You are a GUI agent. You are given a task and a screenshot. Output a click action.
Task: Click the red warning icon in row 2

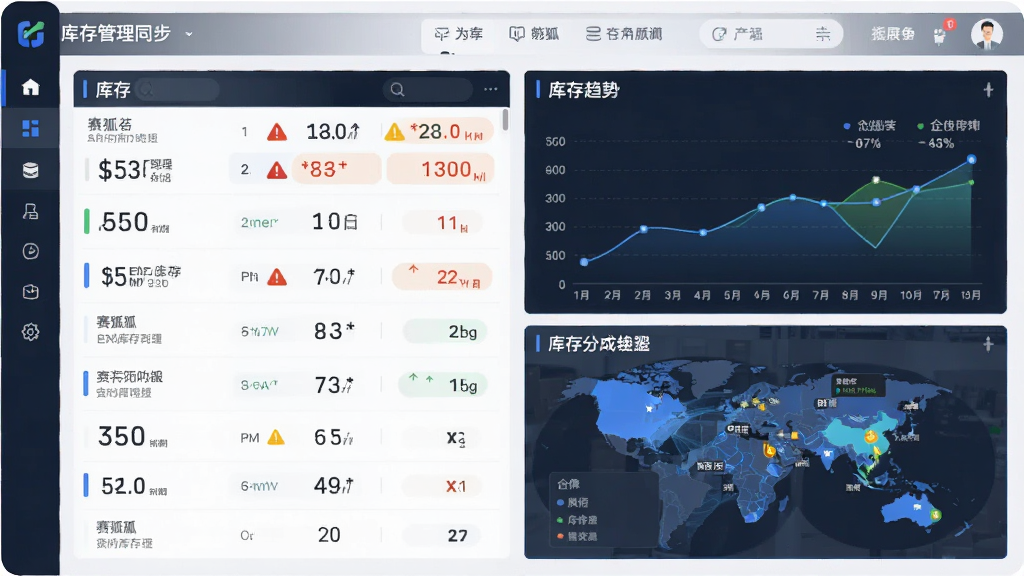coord(277,170)
